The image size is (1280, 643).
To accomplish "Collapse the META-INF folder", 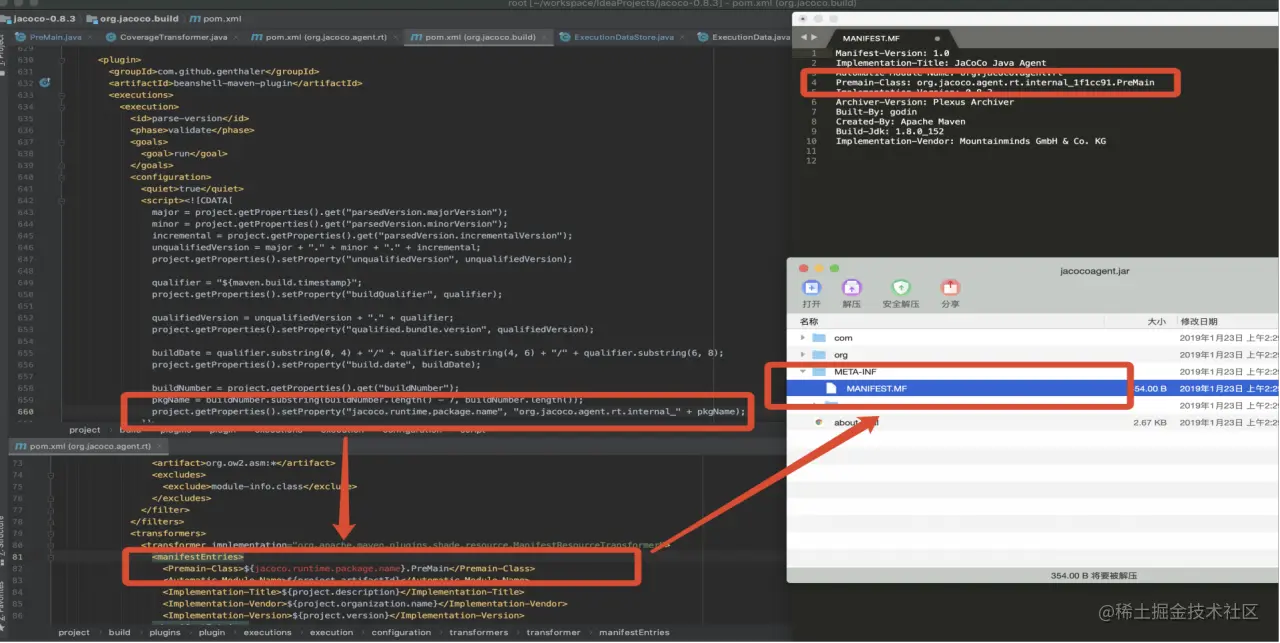I will (x=803, y=372).
